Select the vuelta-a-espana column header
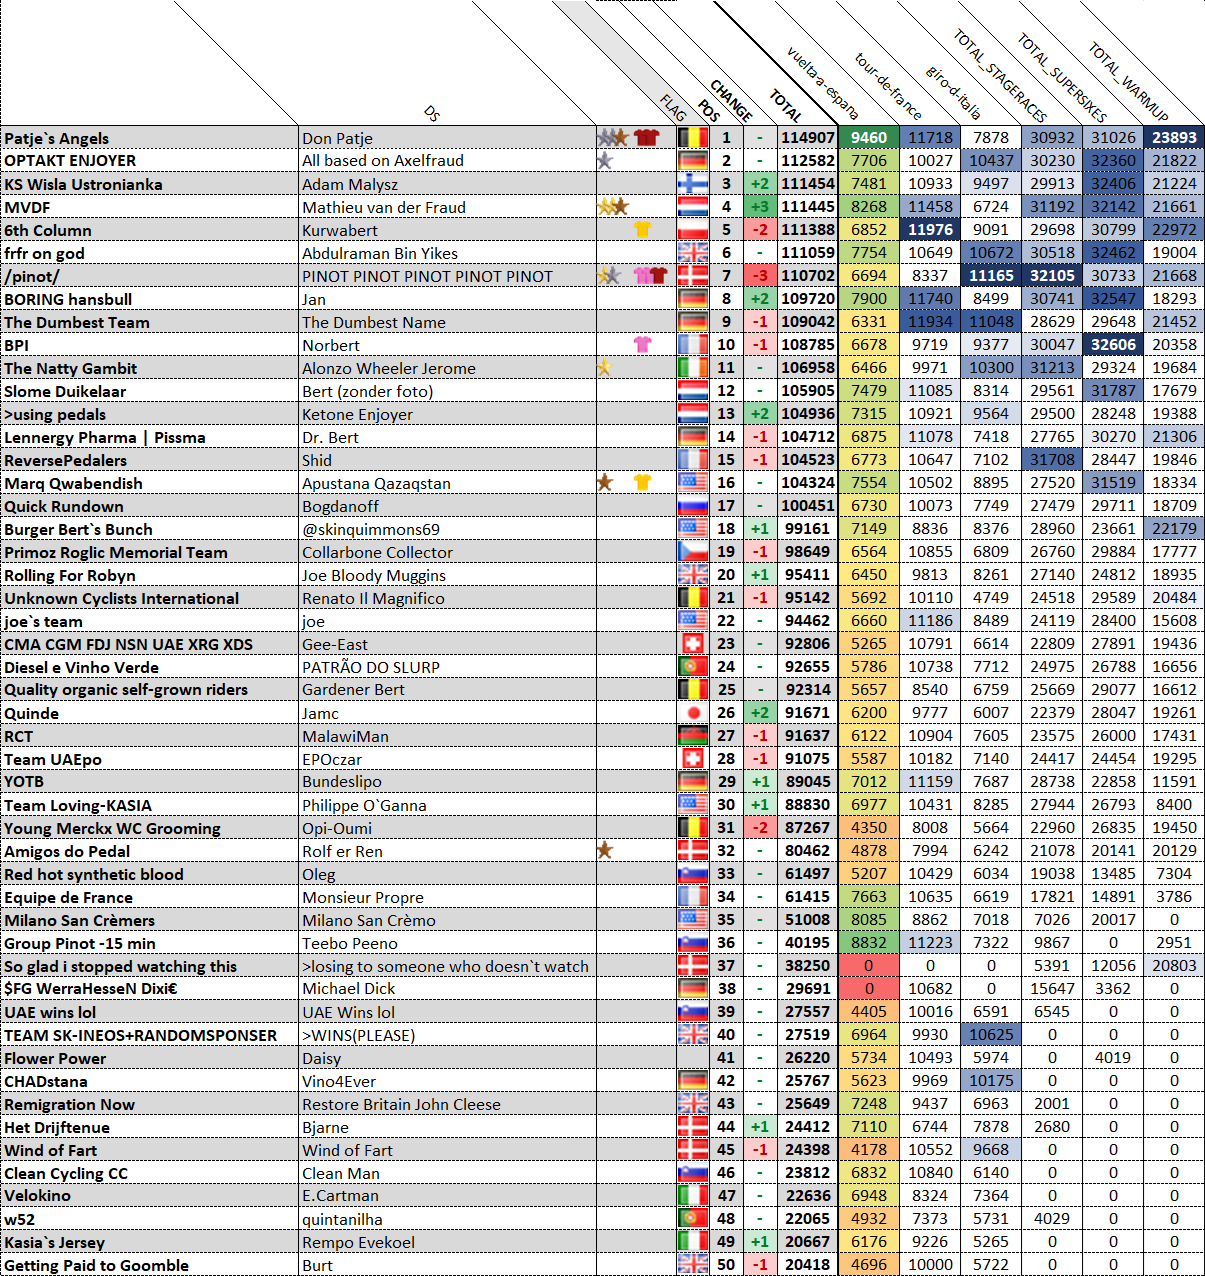This screenshot has width=1205, height=1276. [822, 82]
